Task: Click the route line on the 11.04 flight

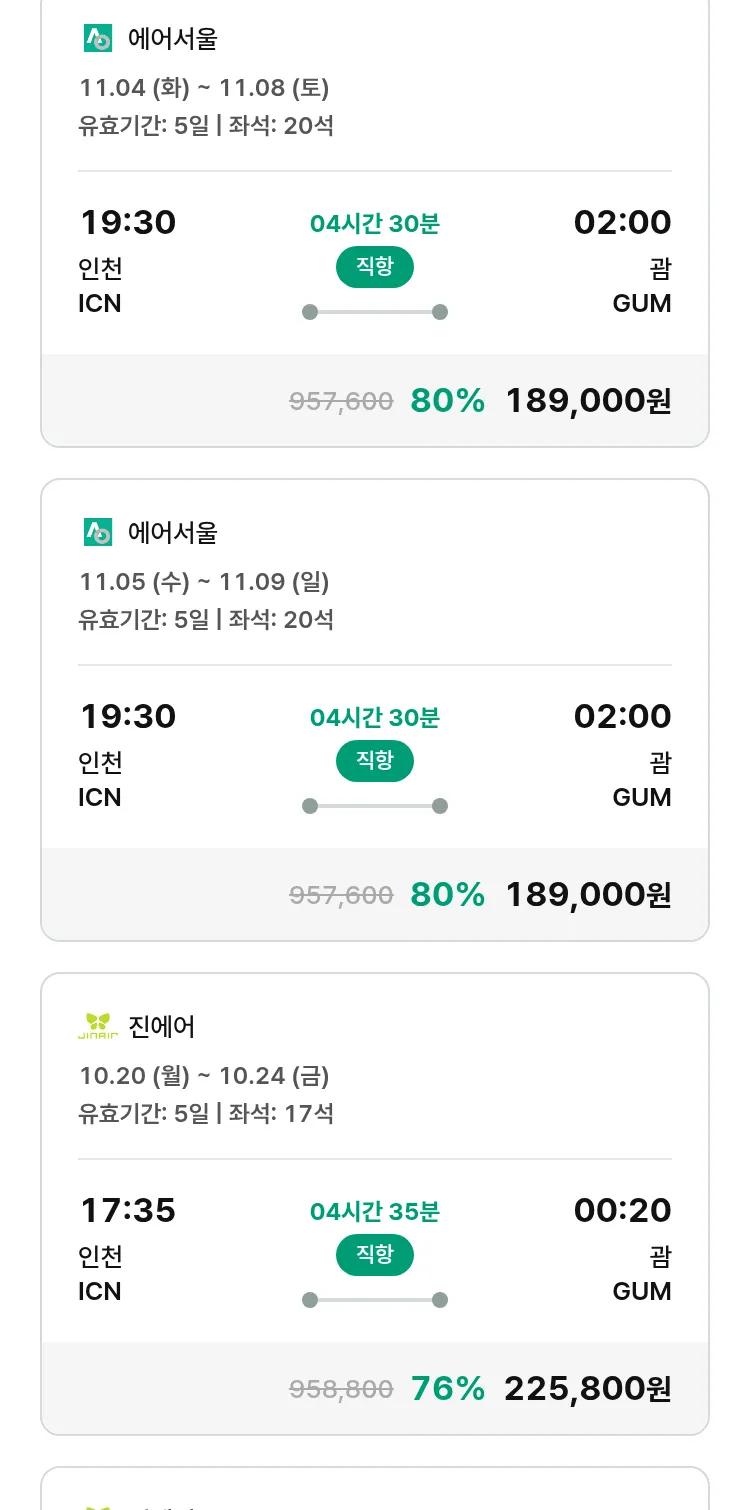Action: pos(374,312)
